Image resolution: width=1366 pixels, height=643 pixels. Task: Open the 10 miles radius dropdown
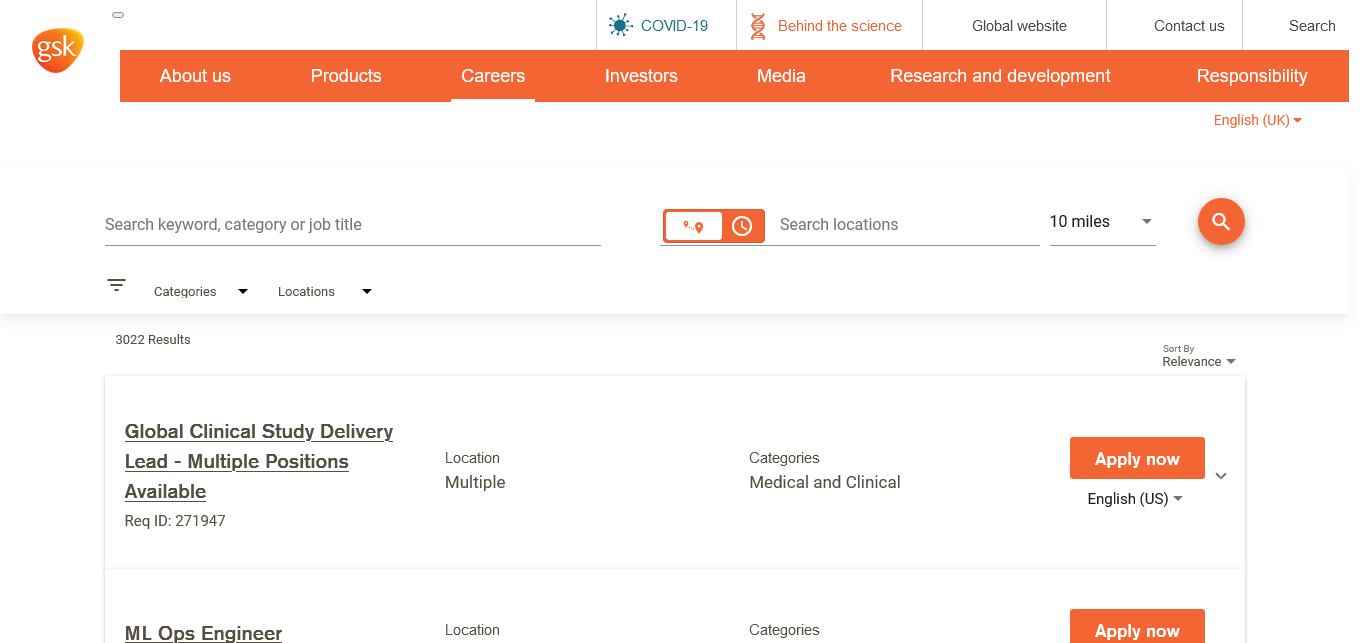click(x=1101, y=222)
